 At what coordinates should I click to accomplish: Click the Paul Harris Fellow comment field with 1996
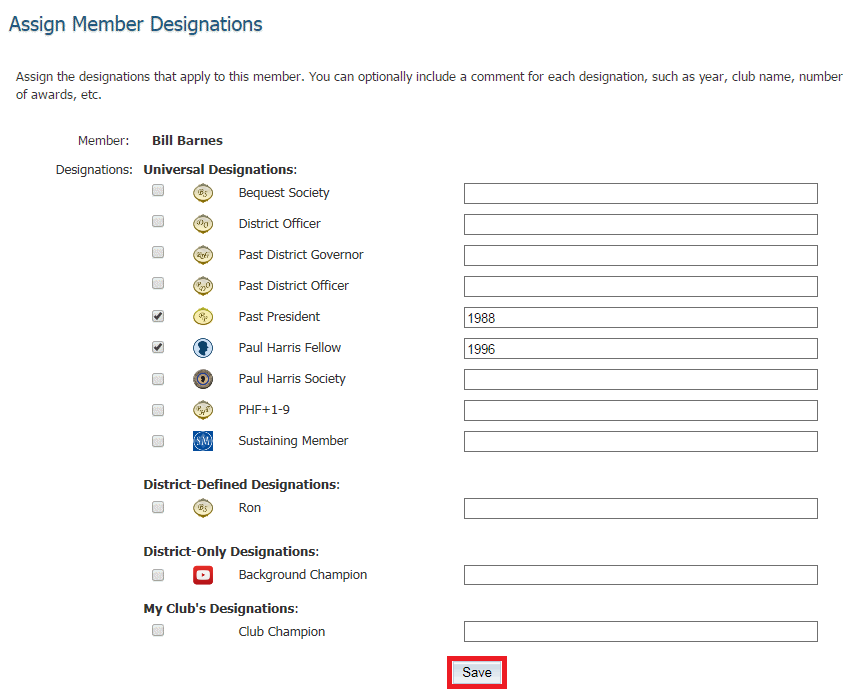point(640,349)
